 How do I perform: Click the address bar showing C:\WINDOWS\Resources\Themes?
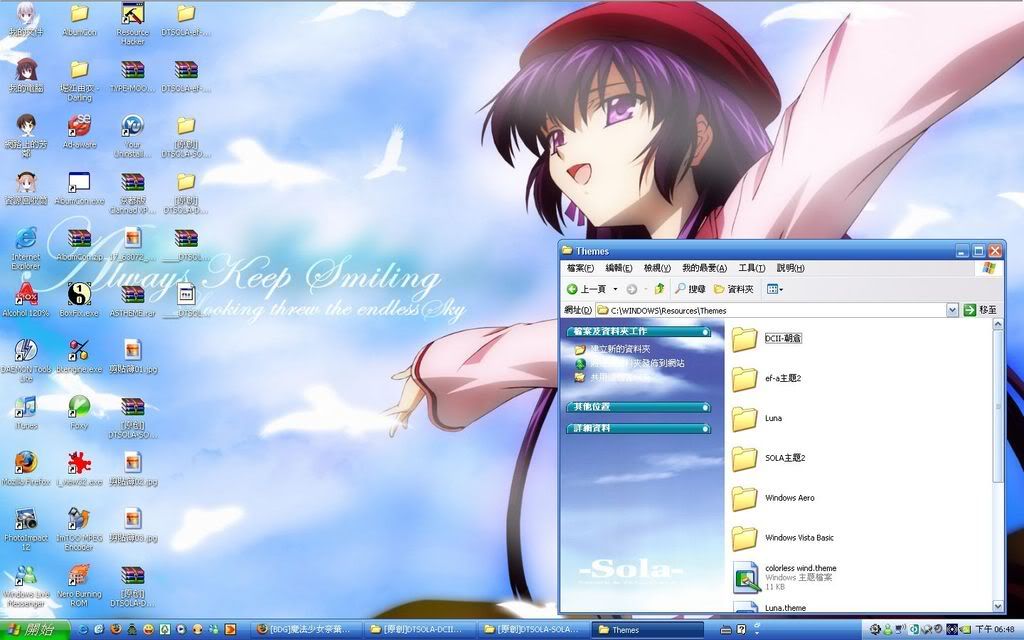tap(777, 310)
